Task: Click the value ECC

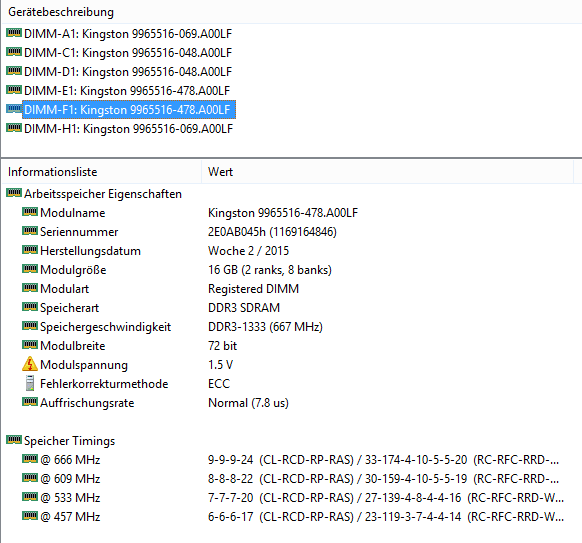Action: (x=219, y=384)
